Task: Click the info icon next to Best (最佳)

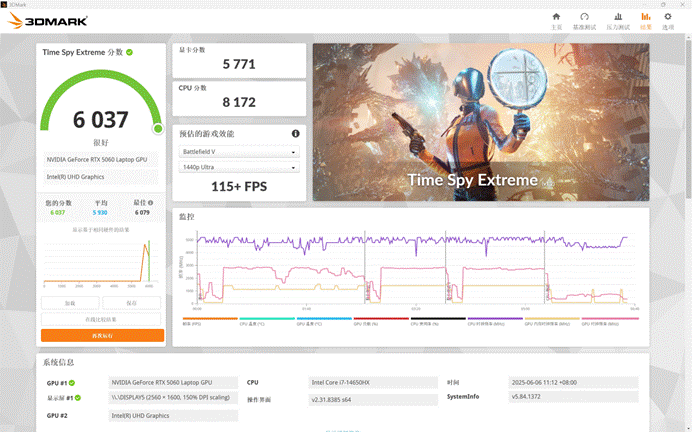Action: 150,203
